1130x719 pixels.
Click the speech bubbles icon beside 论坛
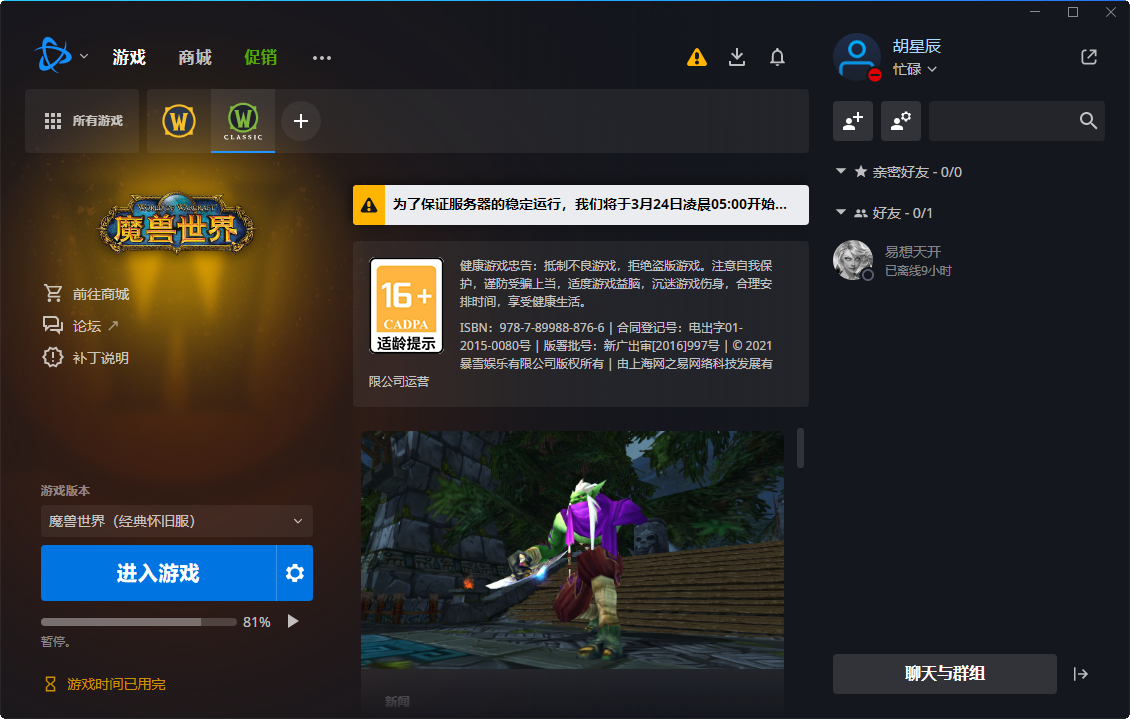(53, 325)
